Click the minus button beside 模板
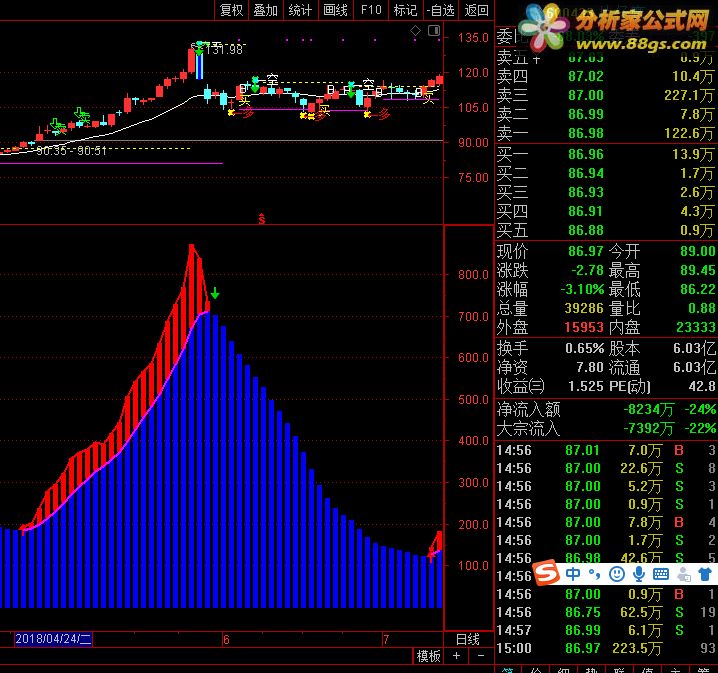This screenshot has height=673, width=718. click(481, 656)
